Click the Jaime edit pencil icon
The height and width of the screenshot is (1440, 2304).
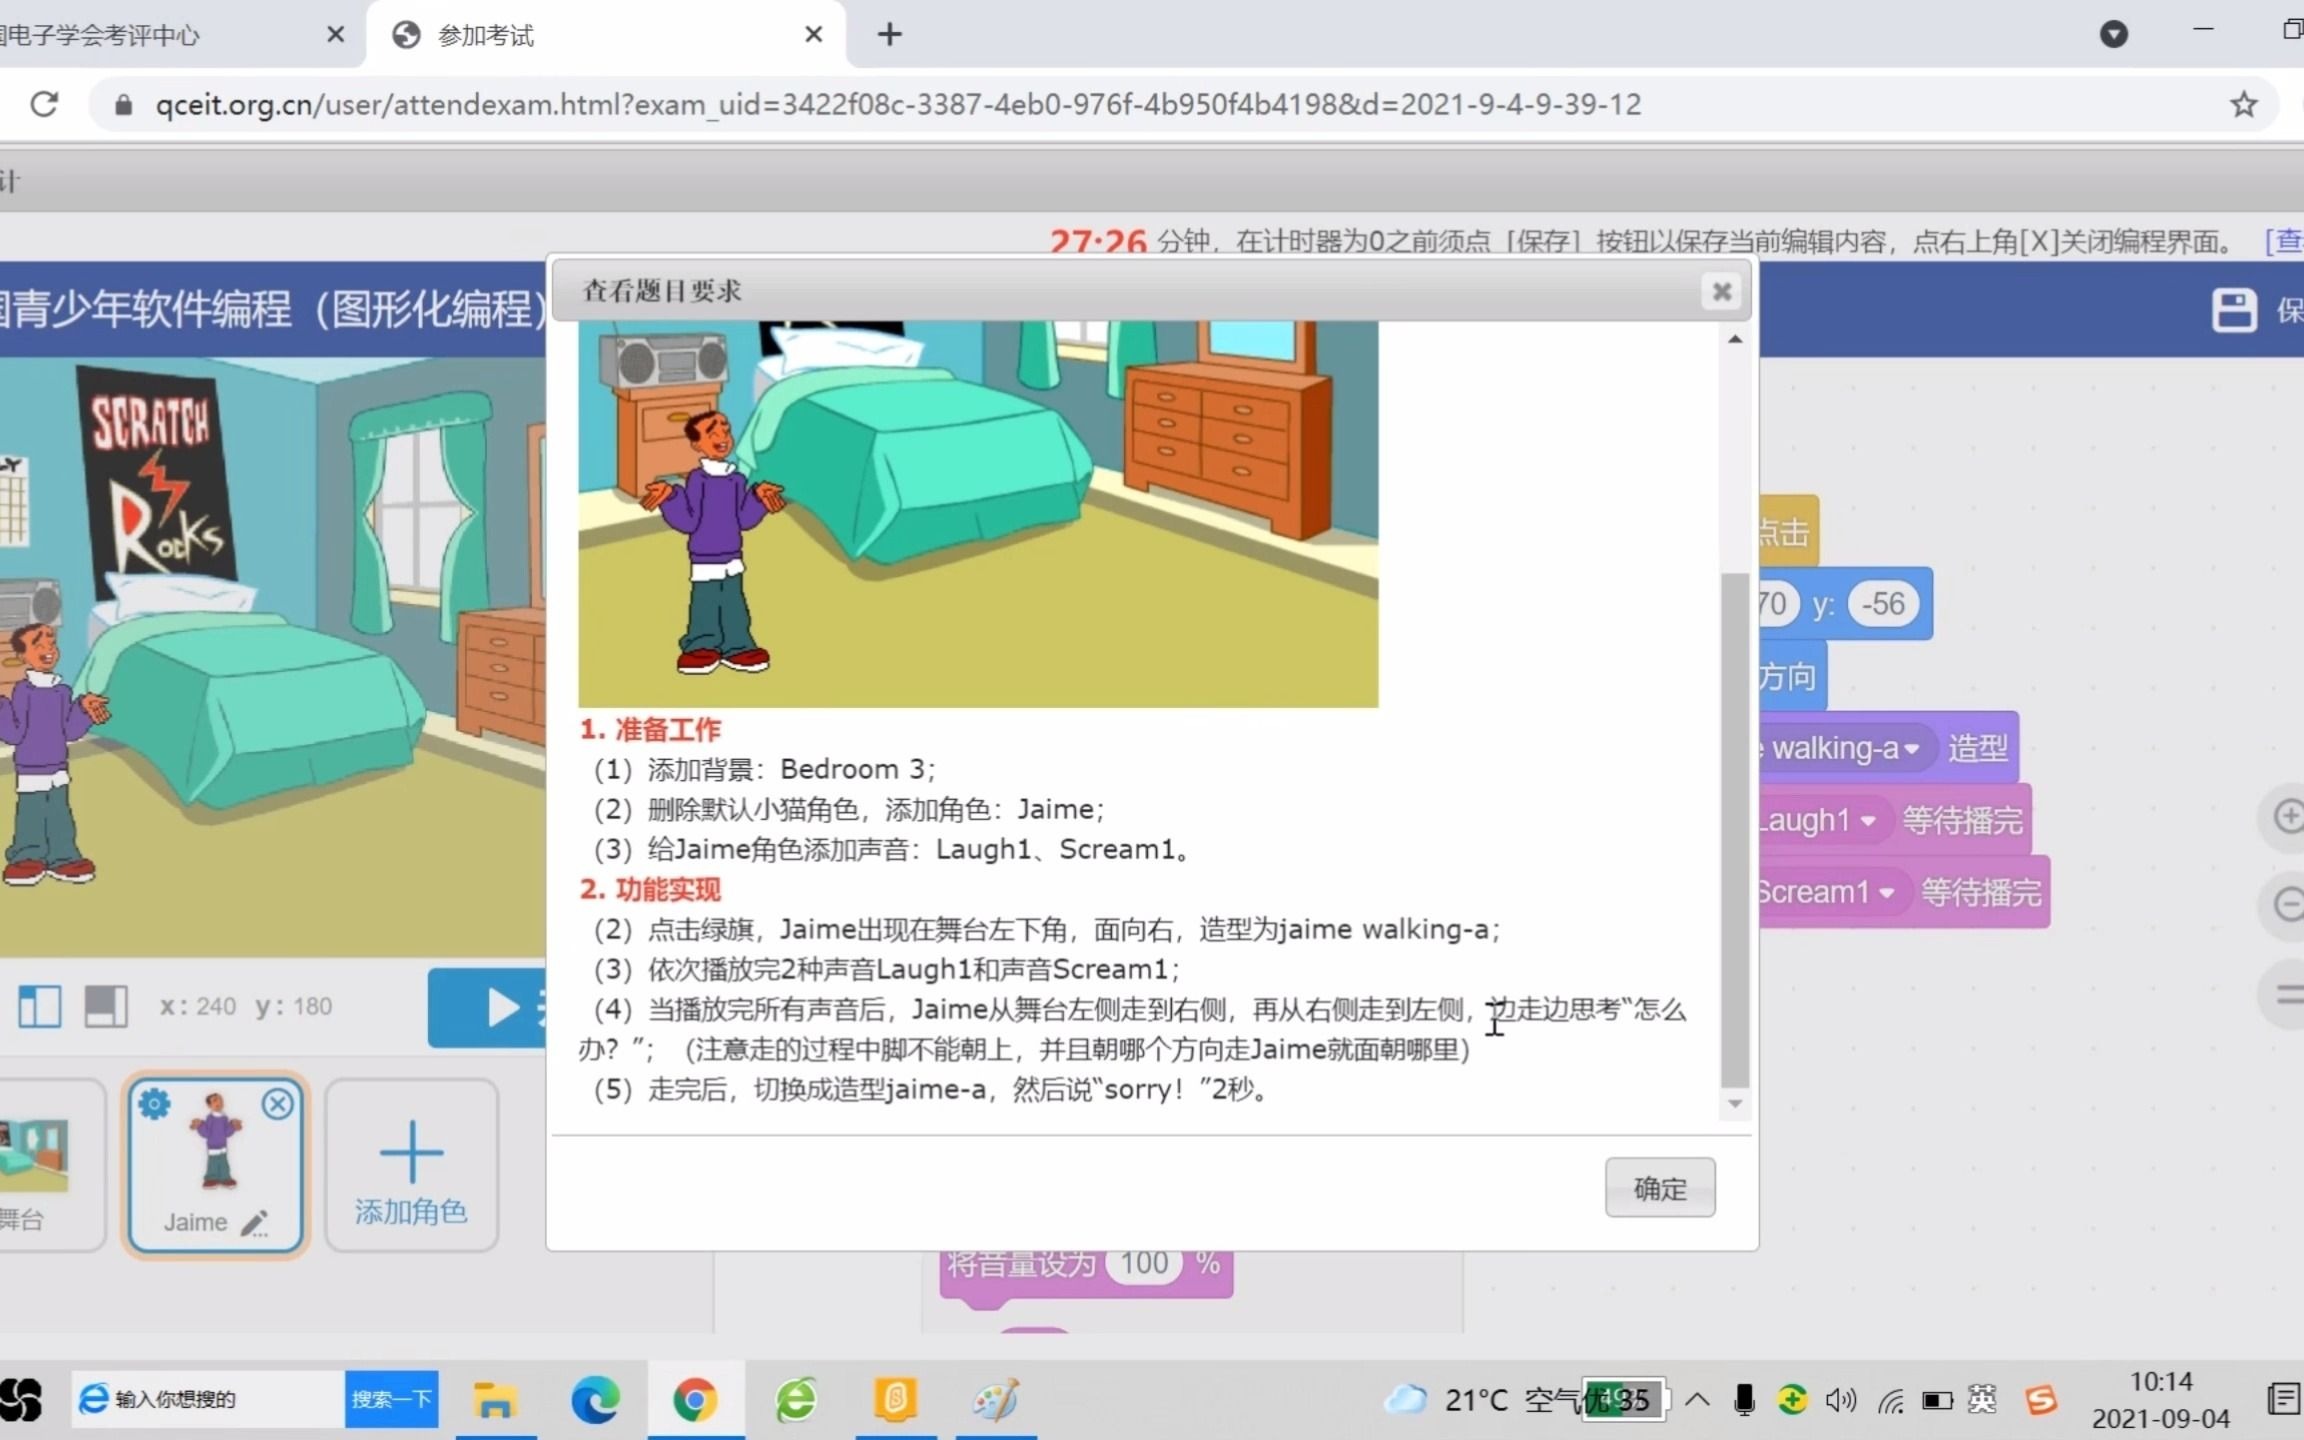click(255, 1222)
